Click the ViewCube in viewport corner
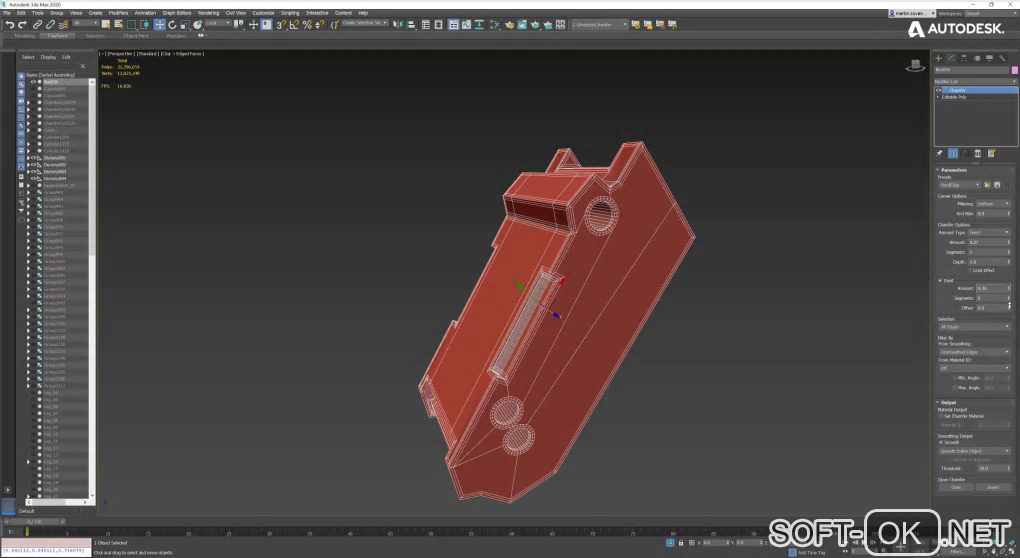Image resolution: width=1020 pixels, height=558 pixels. click(915, 66)
